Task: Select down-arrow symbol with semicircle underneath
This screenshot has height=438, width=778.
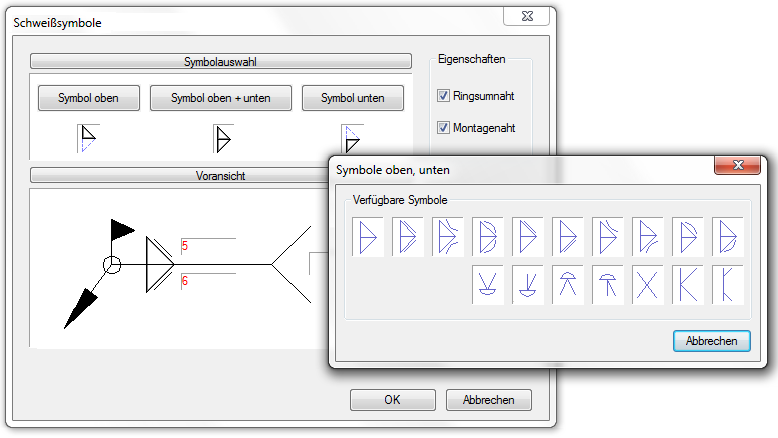Action: 527,285
